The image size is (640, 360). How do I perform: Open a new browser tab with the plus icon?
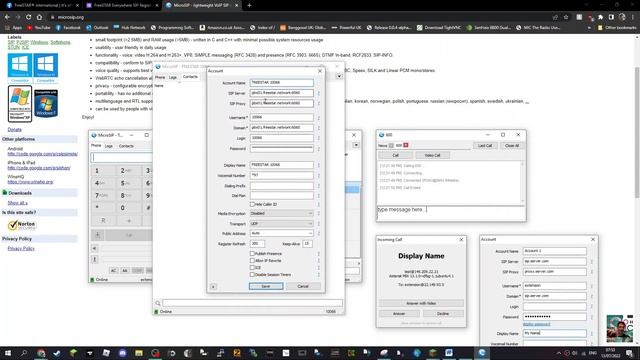249,5
